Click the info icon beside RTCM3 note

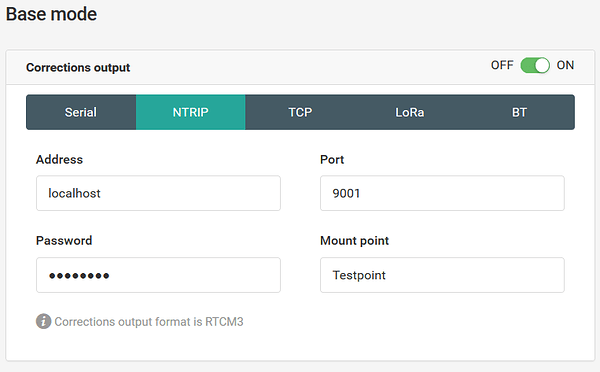click(44, 321)
